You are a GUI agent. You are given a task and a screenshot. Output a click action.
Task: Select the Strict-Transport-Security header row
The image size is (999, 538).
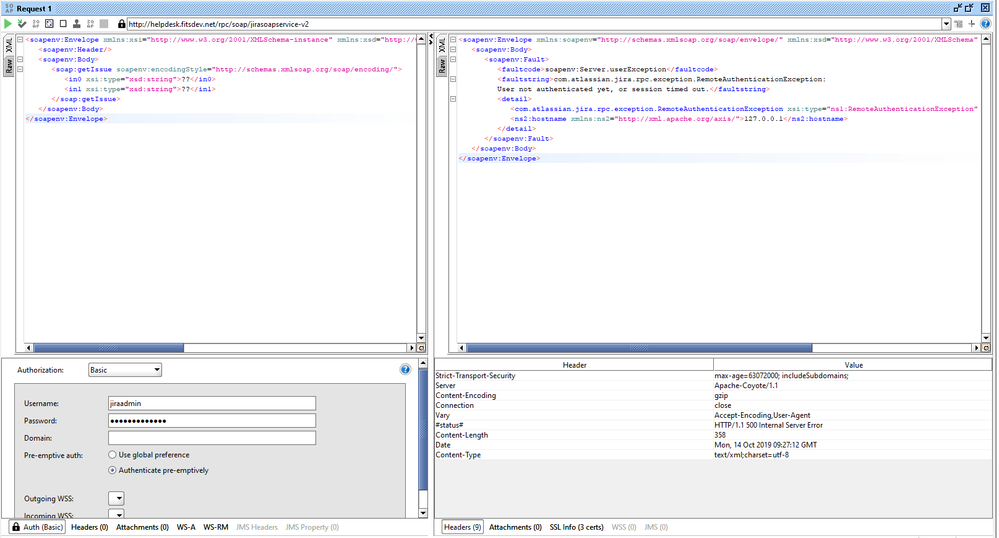pos(713,375)
